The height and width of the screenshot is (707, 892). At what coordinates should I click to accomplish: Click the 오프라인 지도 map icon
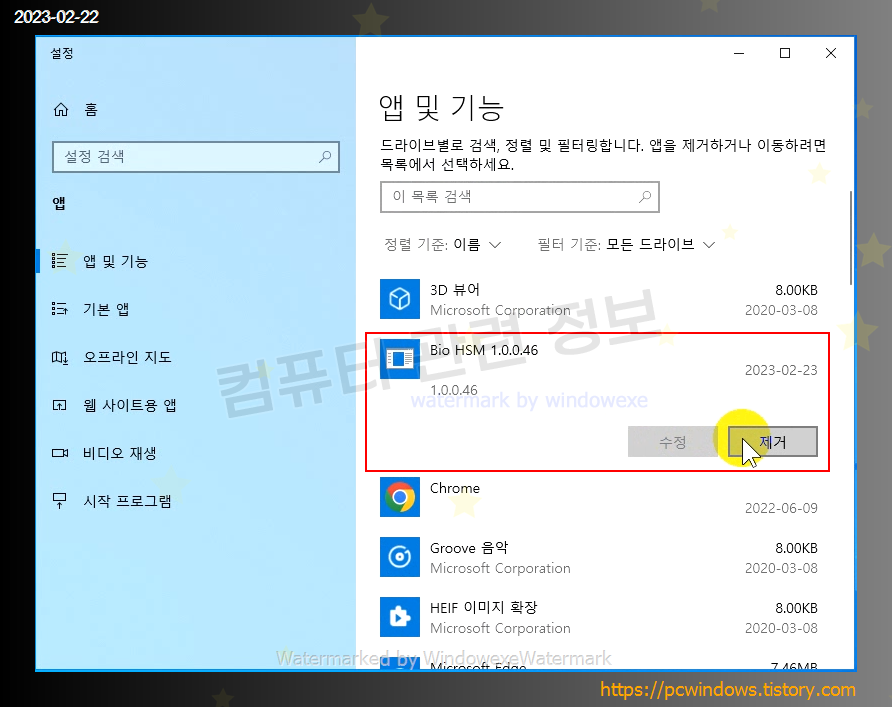(x=59, y=357)
